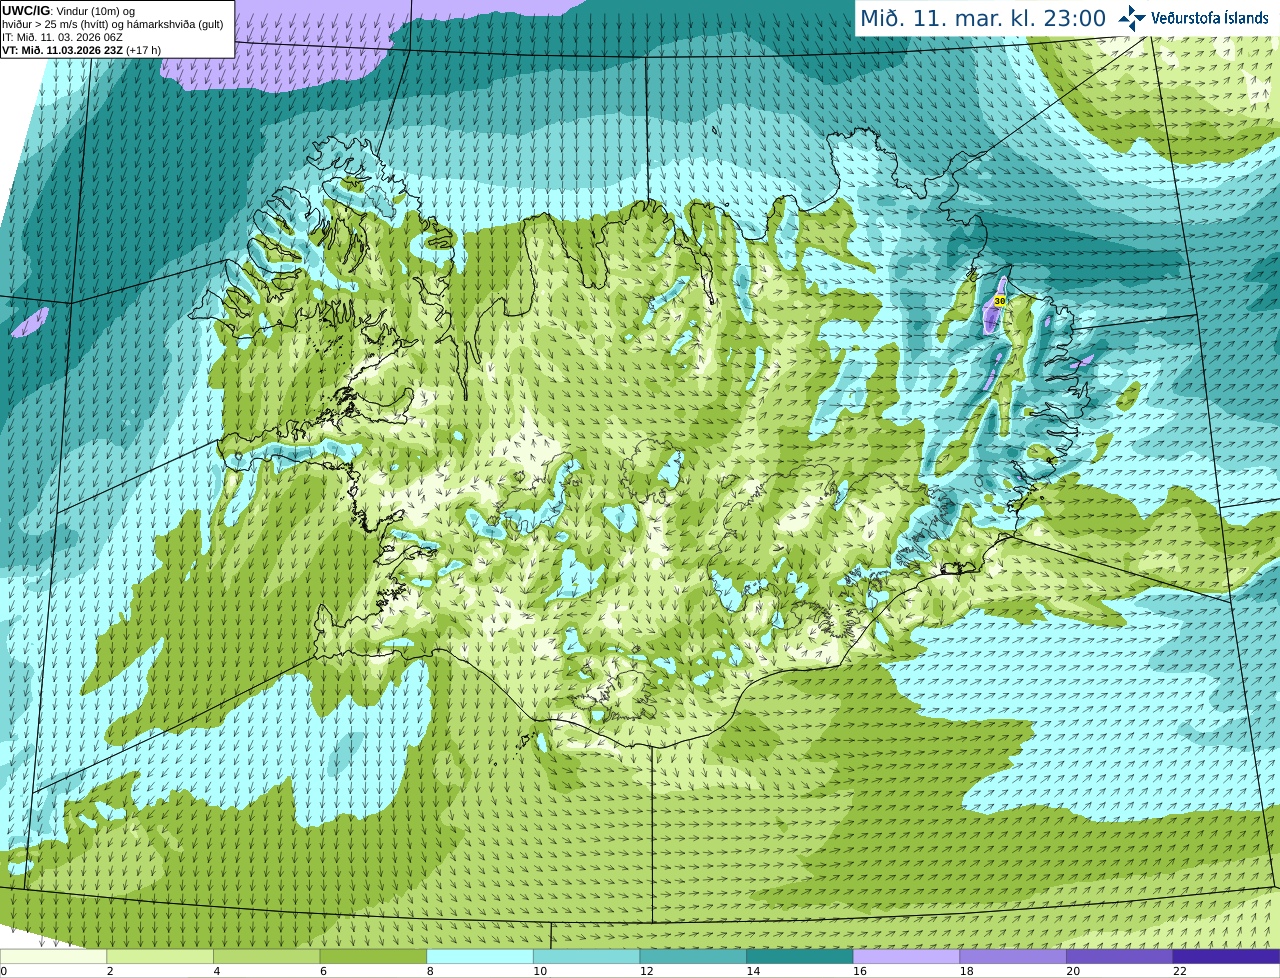The image size is (1280, 978).
Task: Click the 'IT: Mið. 11. 03. 2026 06Z' line
Action: (x=62, y=37)
